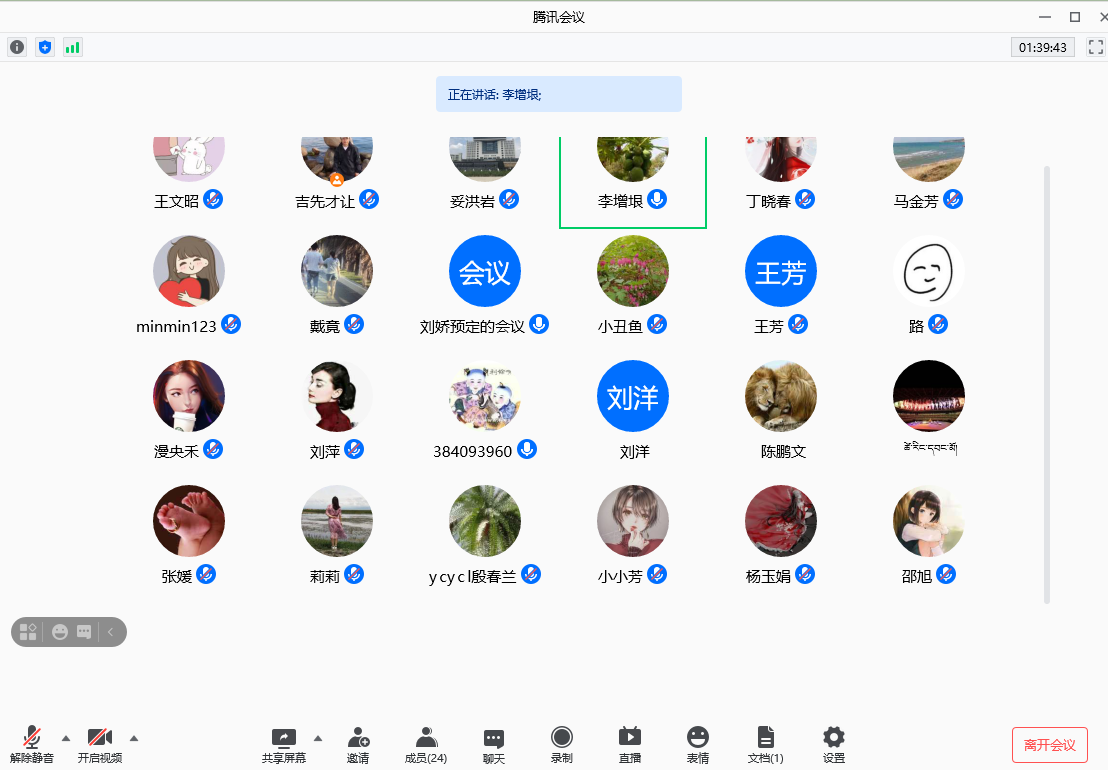Click the participant list vertical scrollbar
The width and height of the screenshot is (1108, 770).
[1047, 385]
